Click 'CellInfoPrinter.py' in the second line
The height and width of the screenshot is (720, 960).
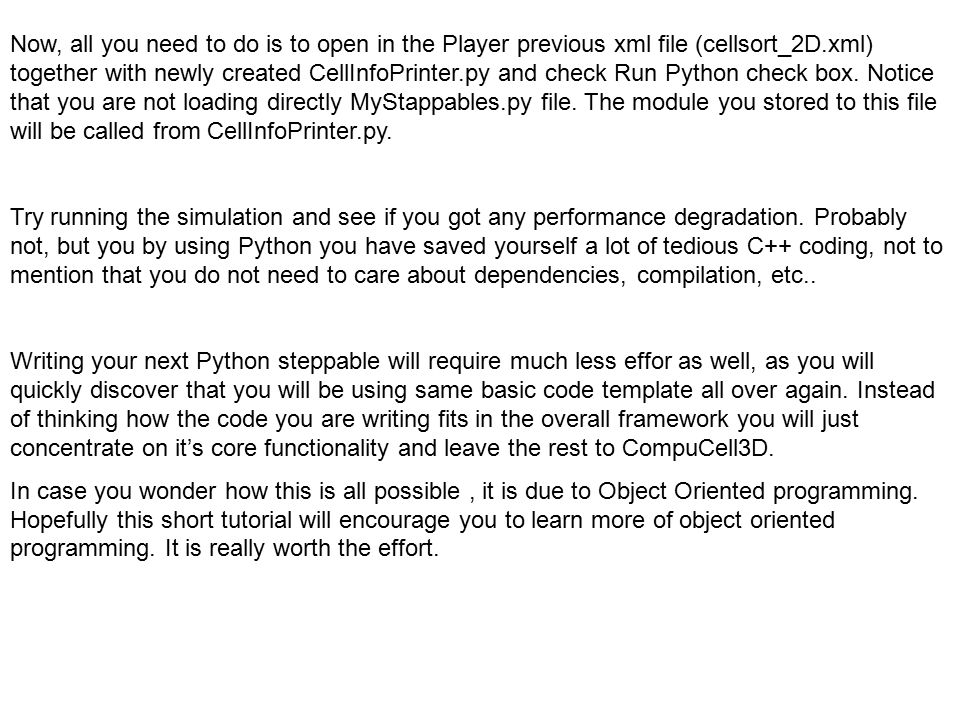point(399,73)
